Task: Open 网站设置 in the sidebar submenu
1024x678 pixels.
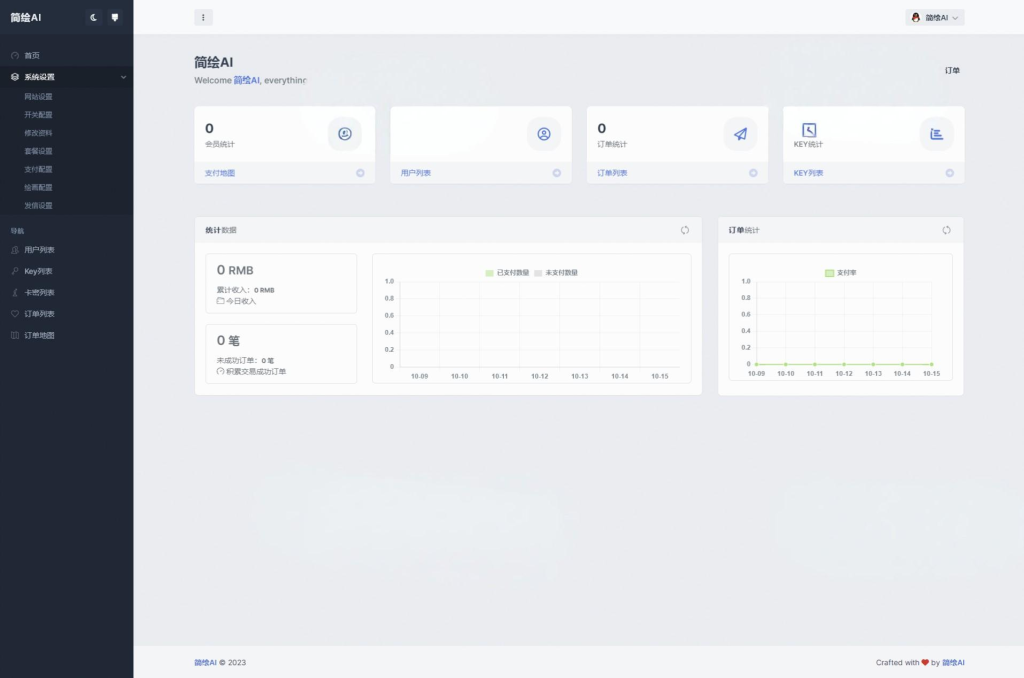Action: click(x=38, y=97)
